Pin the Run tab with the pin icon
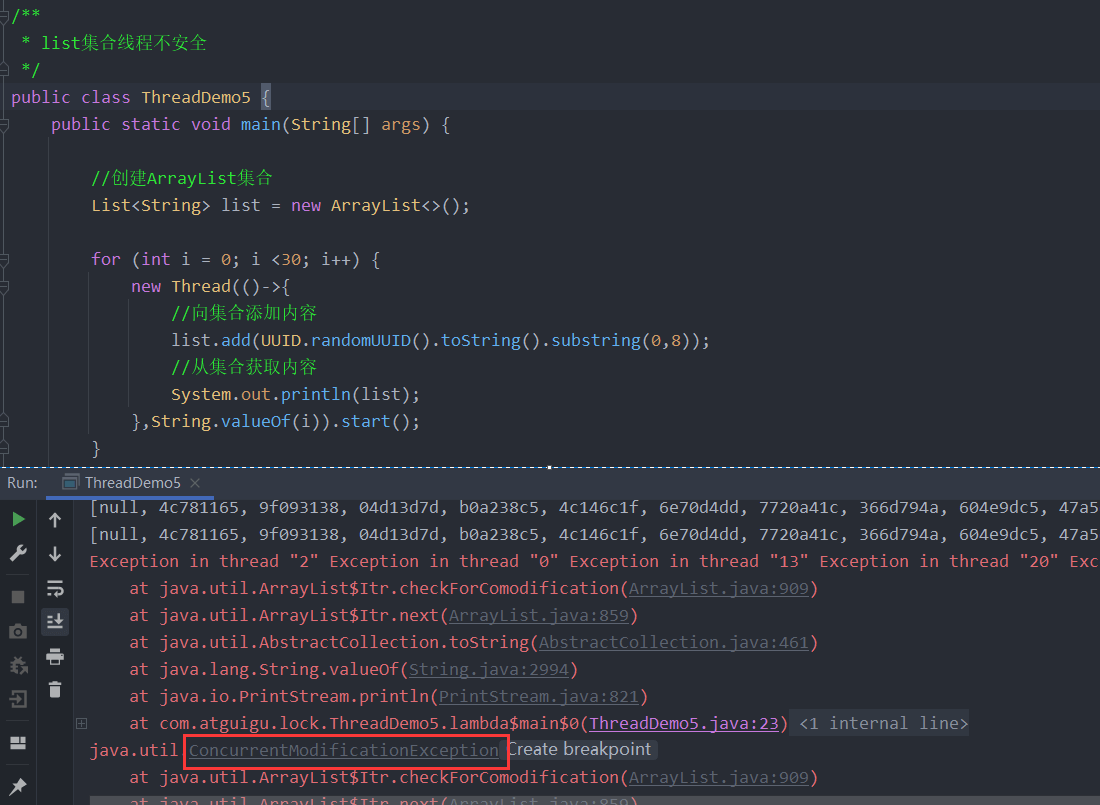This screenshot has width=1100, height=805. [x=19, y=786]
